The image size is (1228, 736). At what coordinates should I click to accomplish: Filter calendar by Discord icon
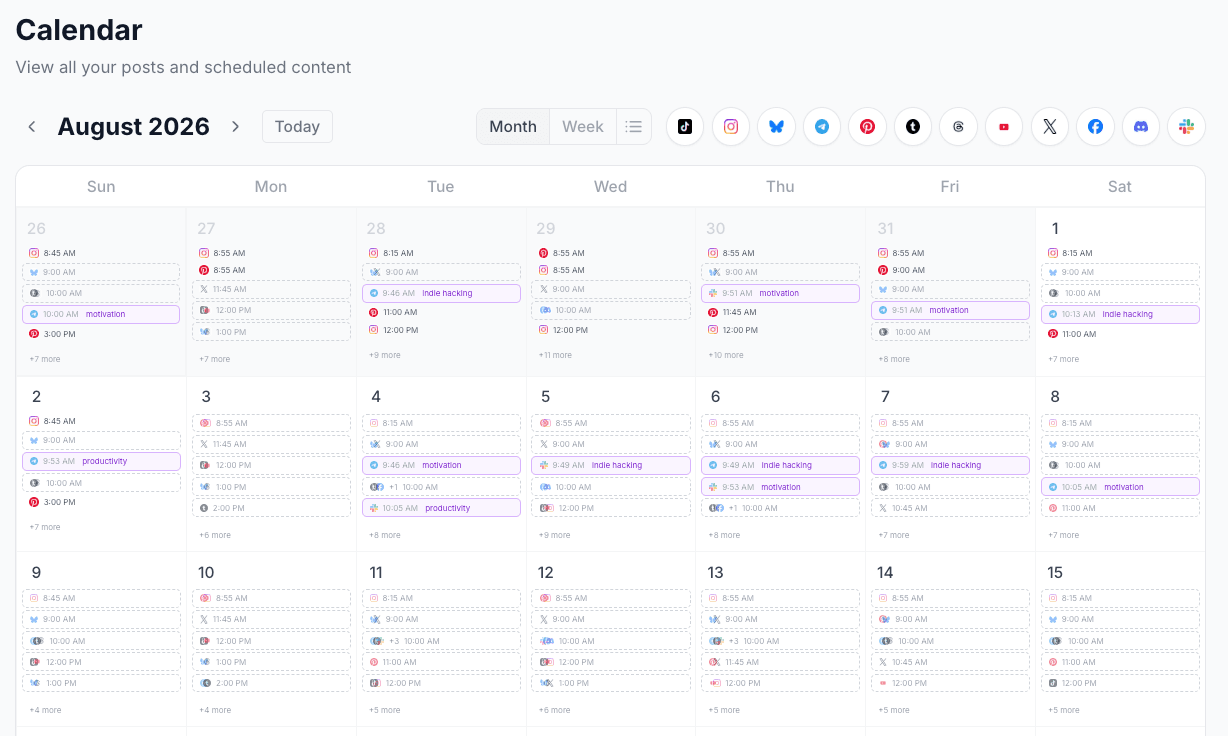pos(1140,127)
